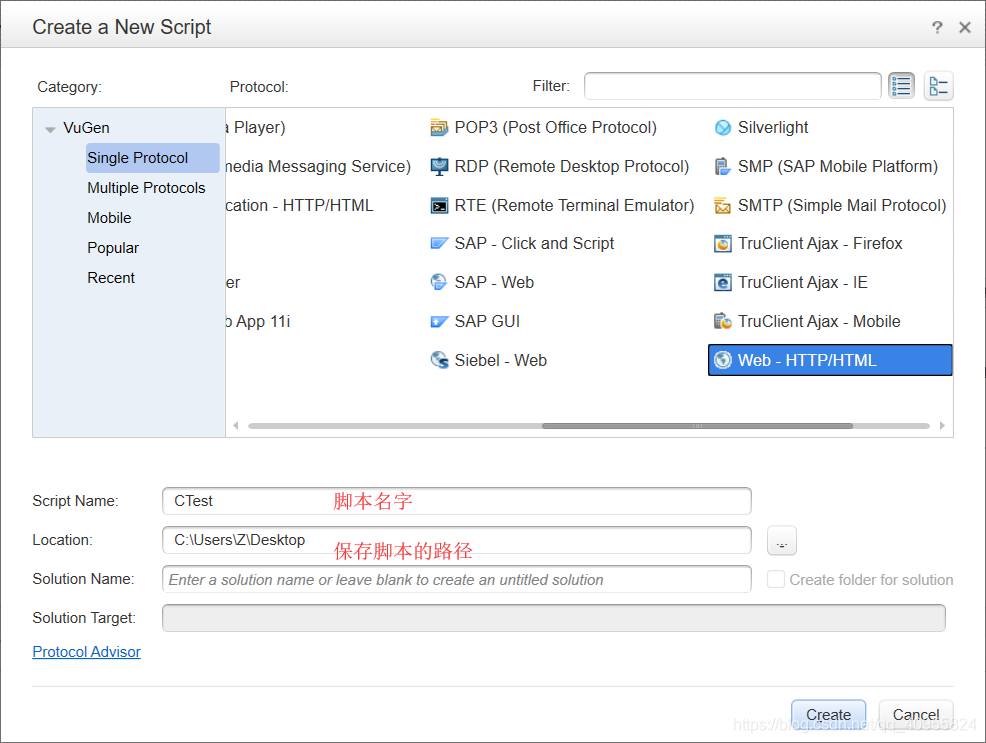Viewport: 986px width, 743px height.
Task: Click the protocol list horizontal scrollbar thumb
Action: click(x=697, y=426)
